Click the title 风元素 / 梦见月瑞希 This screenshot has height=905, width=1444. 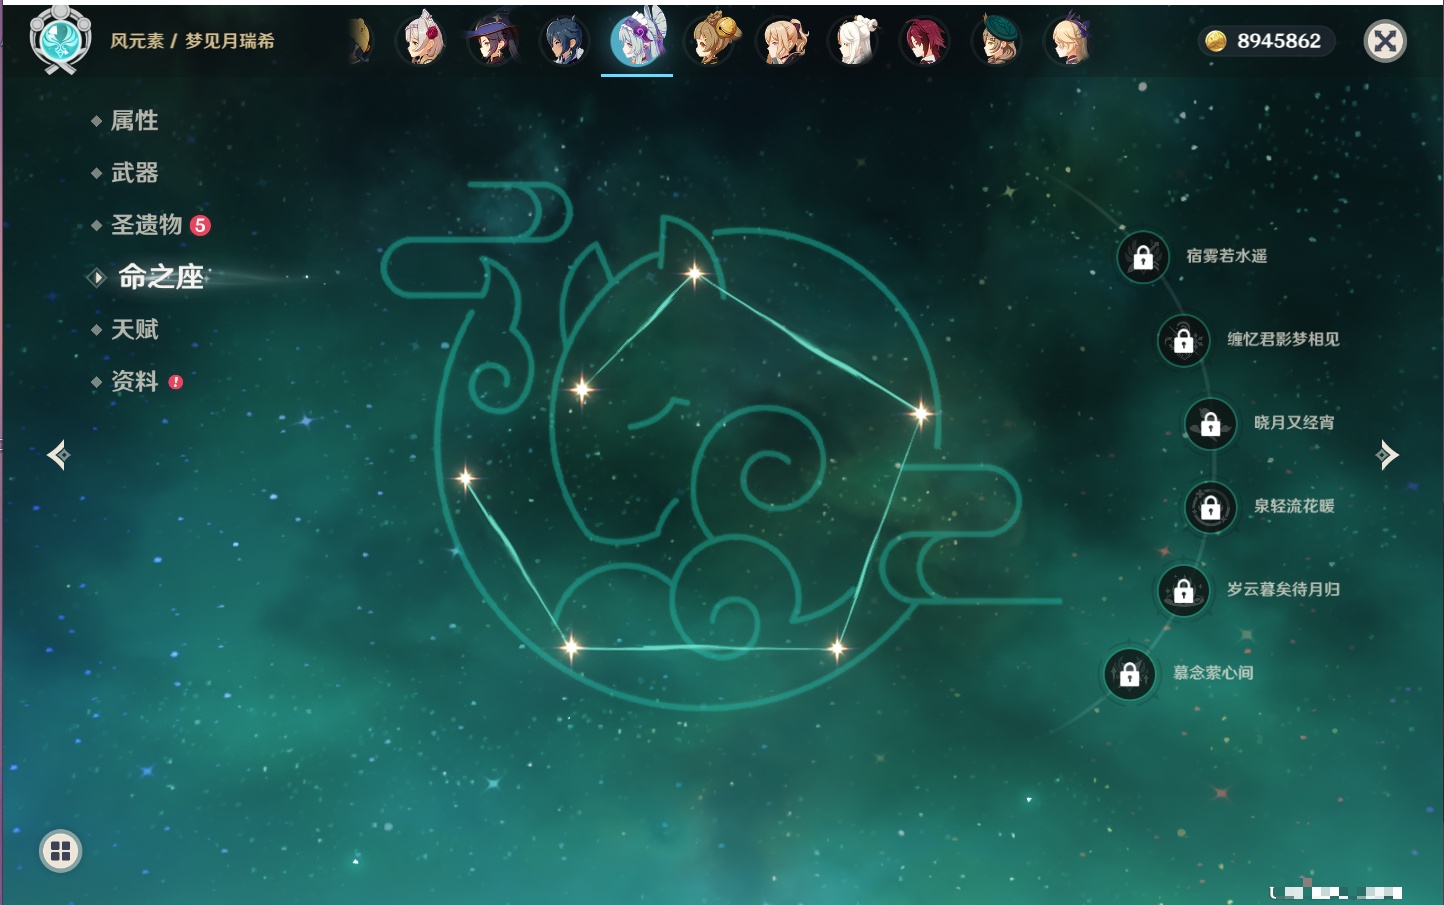click(x=192, y=41)
